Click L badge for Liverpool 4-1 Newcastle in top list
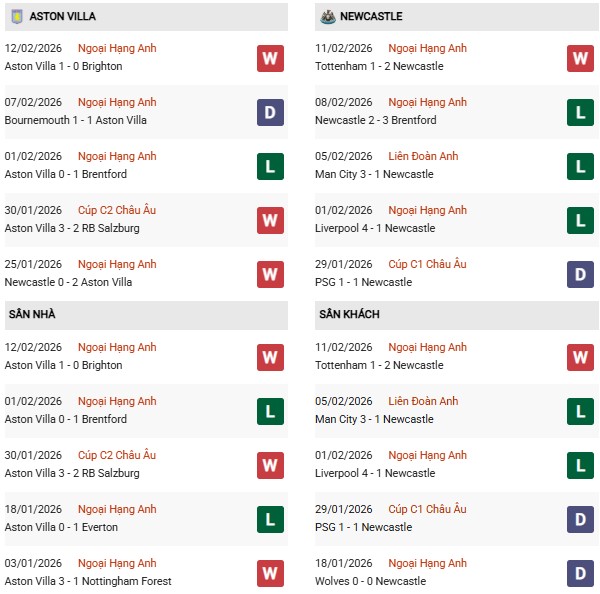Viewport: 600px width, 594px height. pos(580,220)
